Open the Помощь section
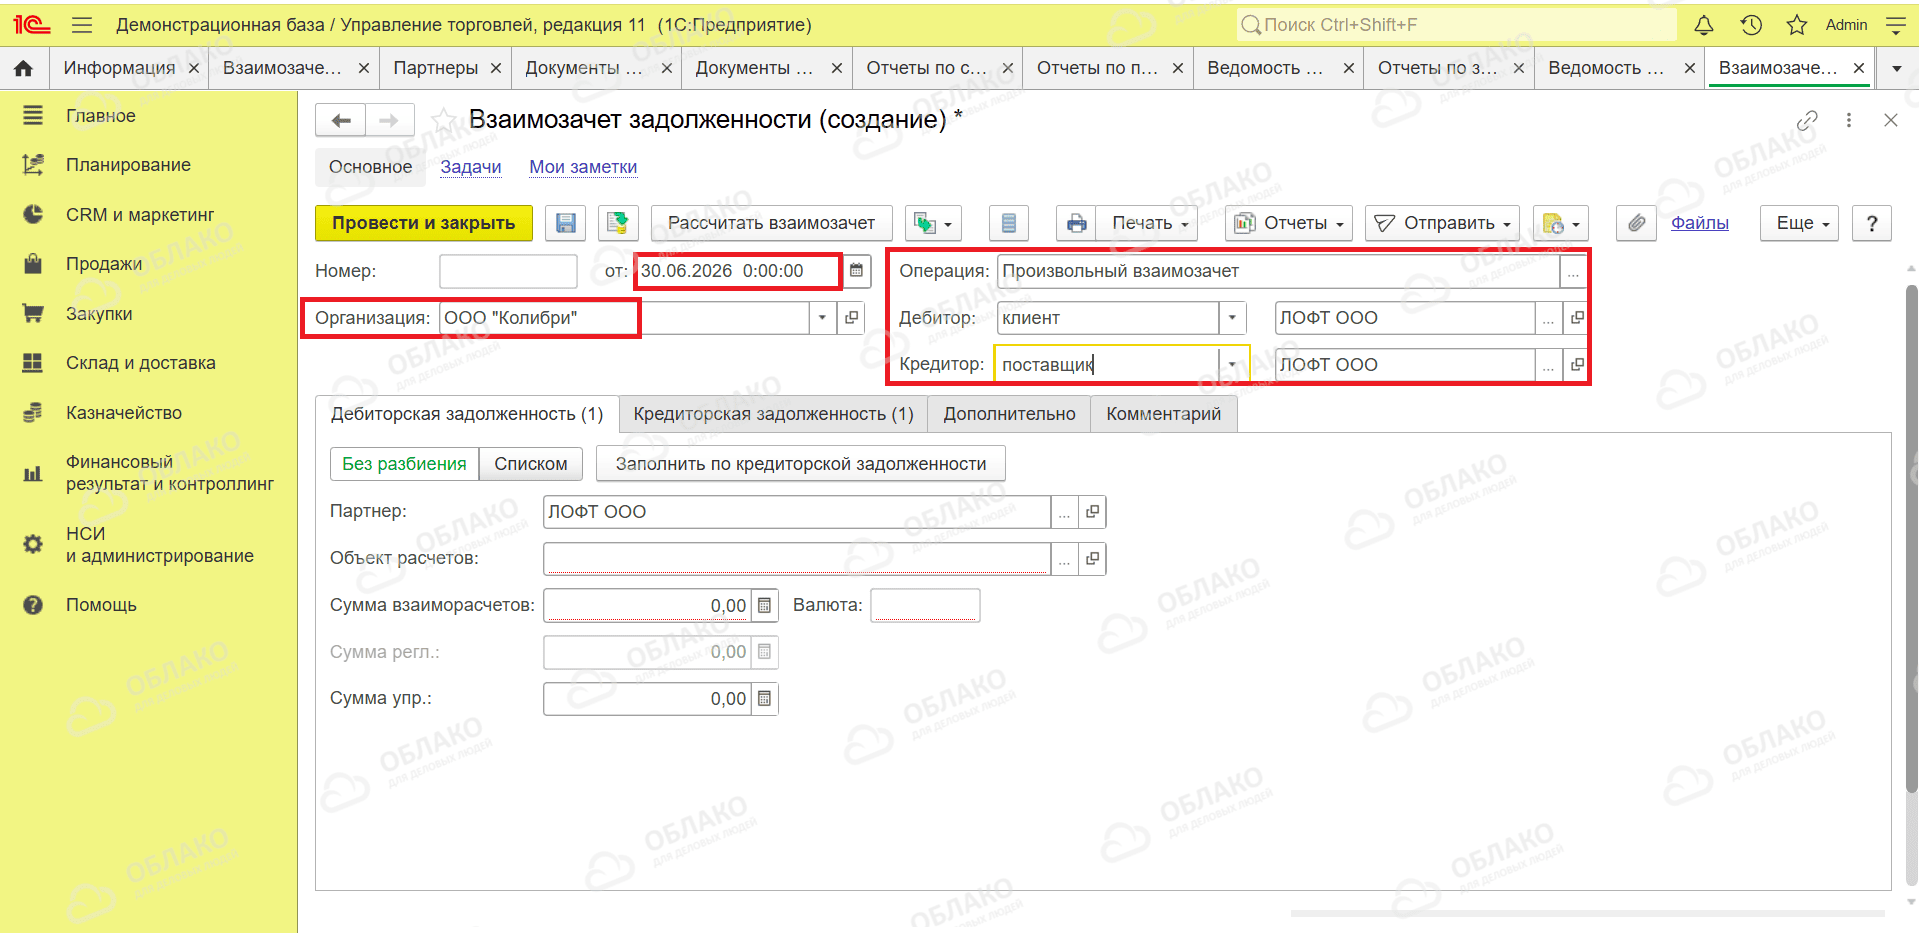Image resolution: width=1919 pixels, height=933 pixels. [101, 605]
